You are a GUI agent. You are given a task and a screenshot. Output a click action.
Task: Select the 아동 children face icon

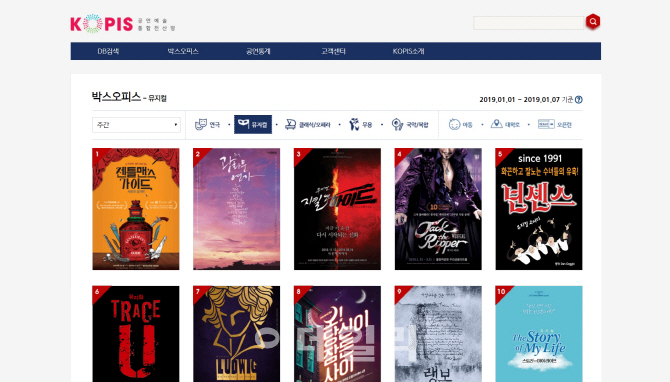click(x=454, y=124)
